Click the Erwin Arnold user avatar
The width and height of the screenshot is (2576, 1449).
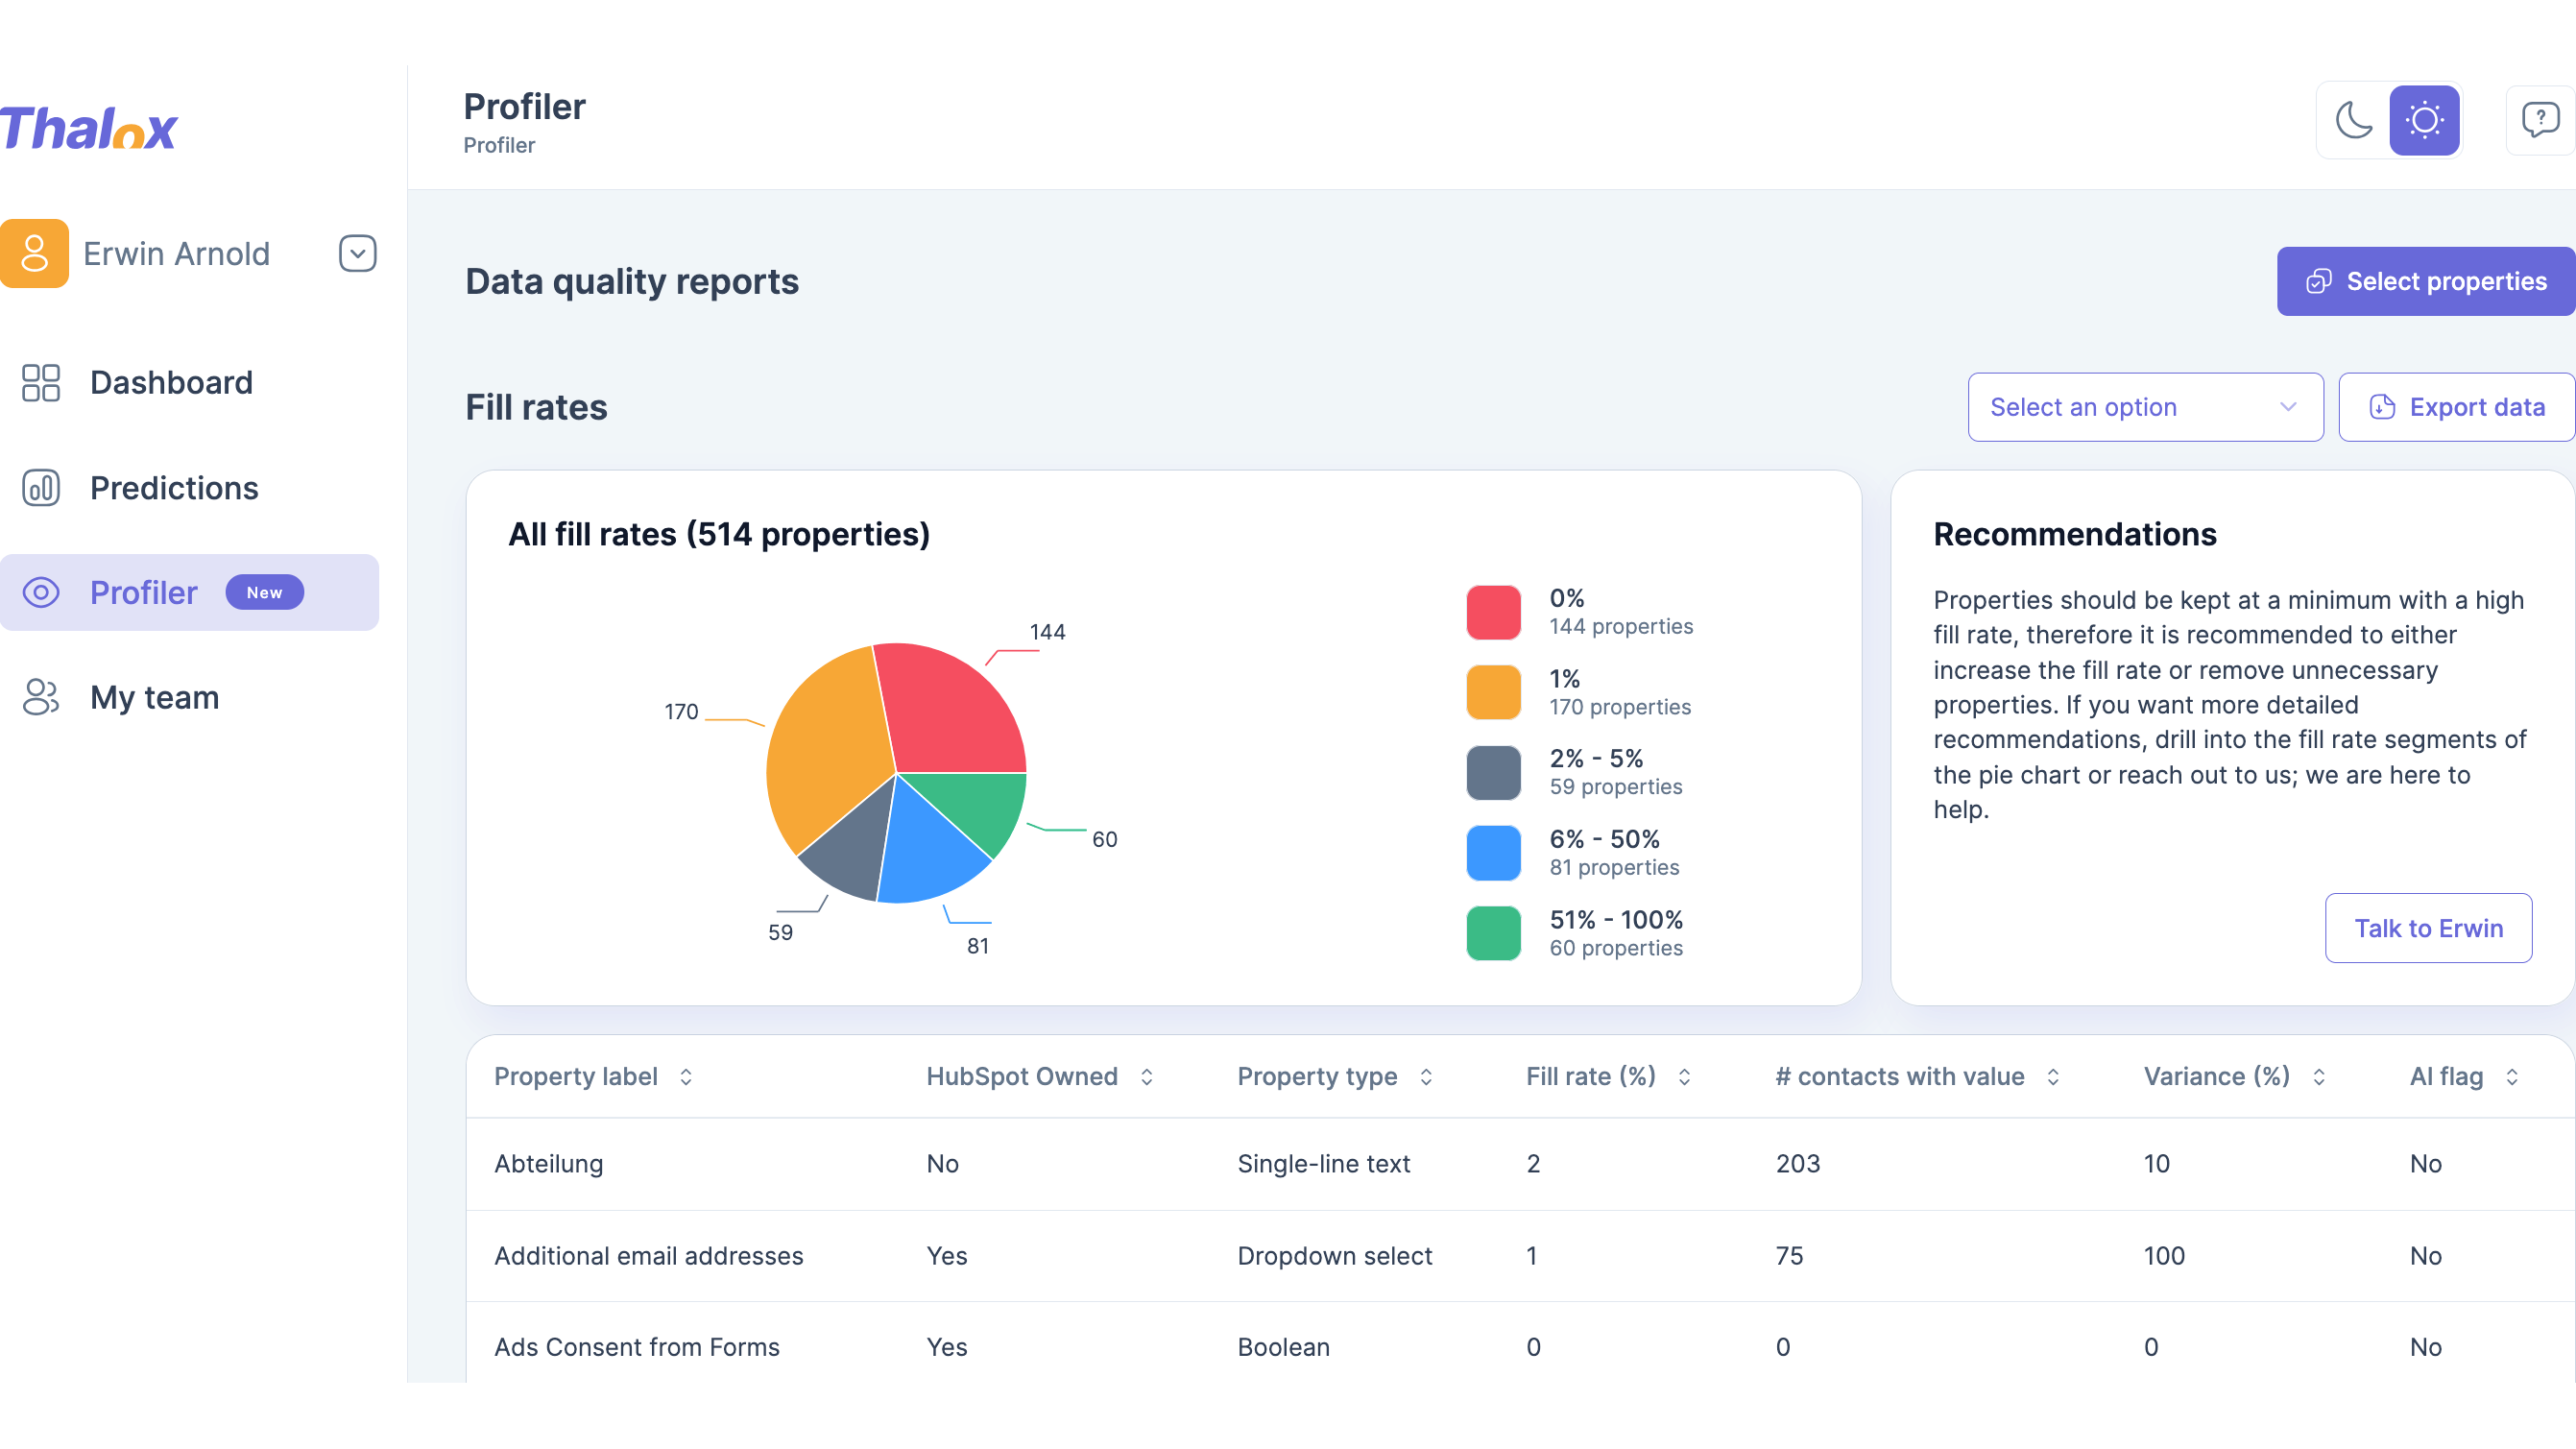tap(35, 253)
